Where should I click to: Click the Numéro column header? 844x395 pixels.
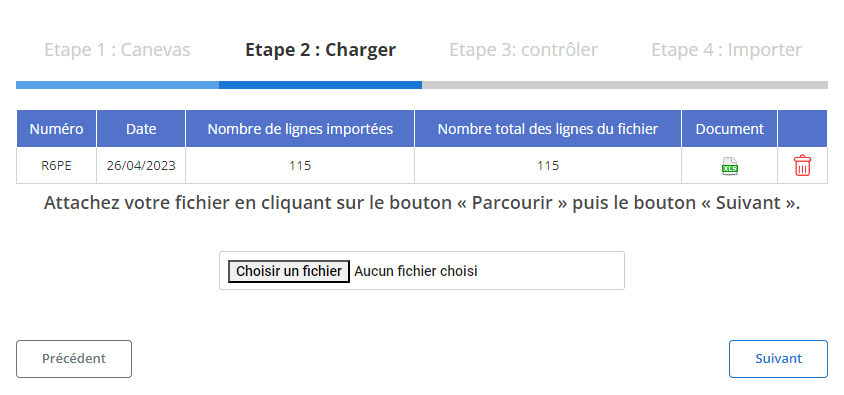coord(57,129)
